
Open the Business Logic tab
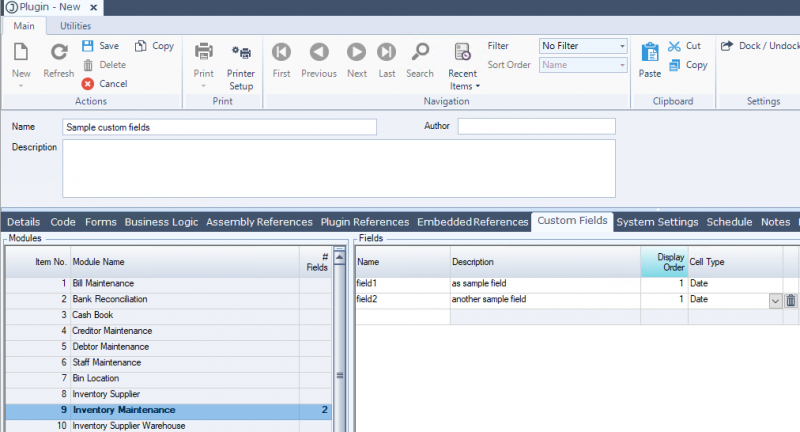tap(163, 222)
